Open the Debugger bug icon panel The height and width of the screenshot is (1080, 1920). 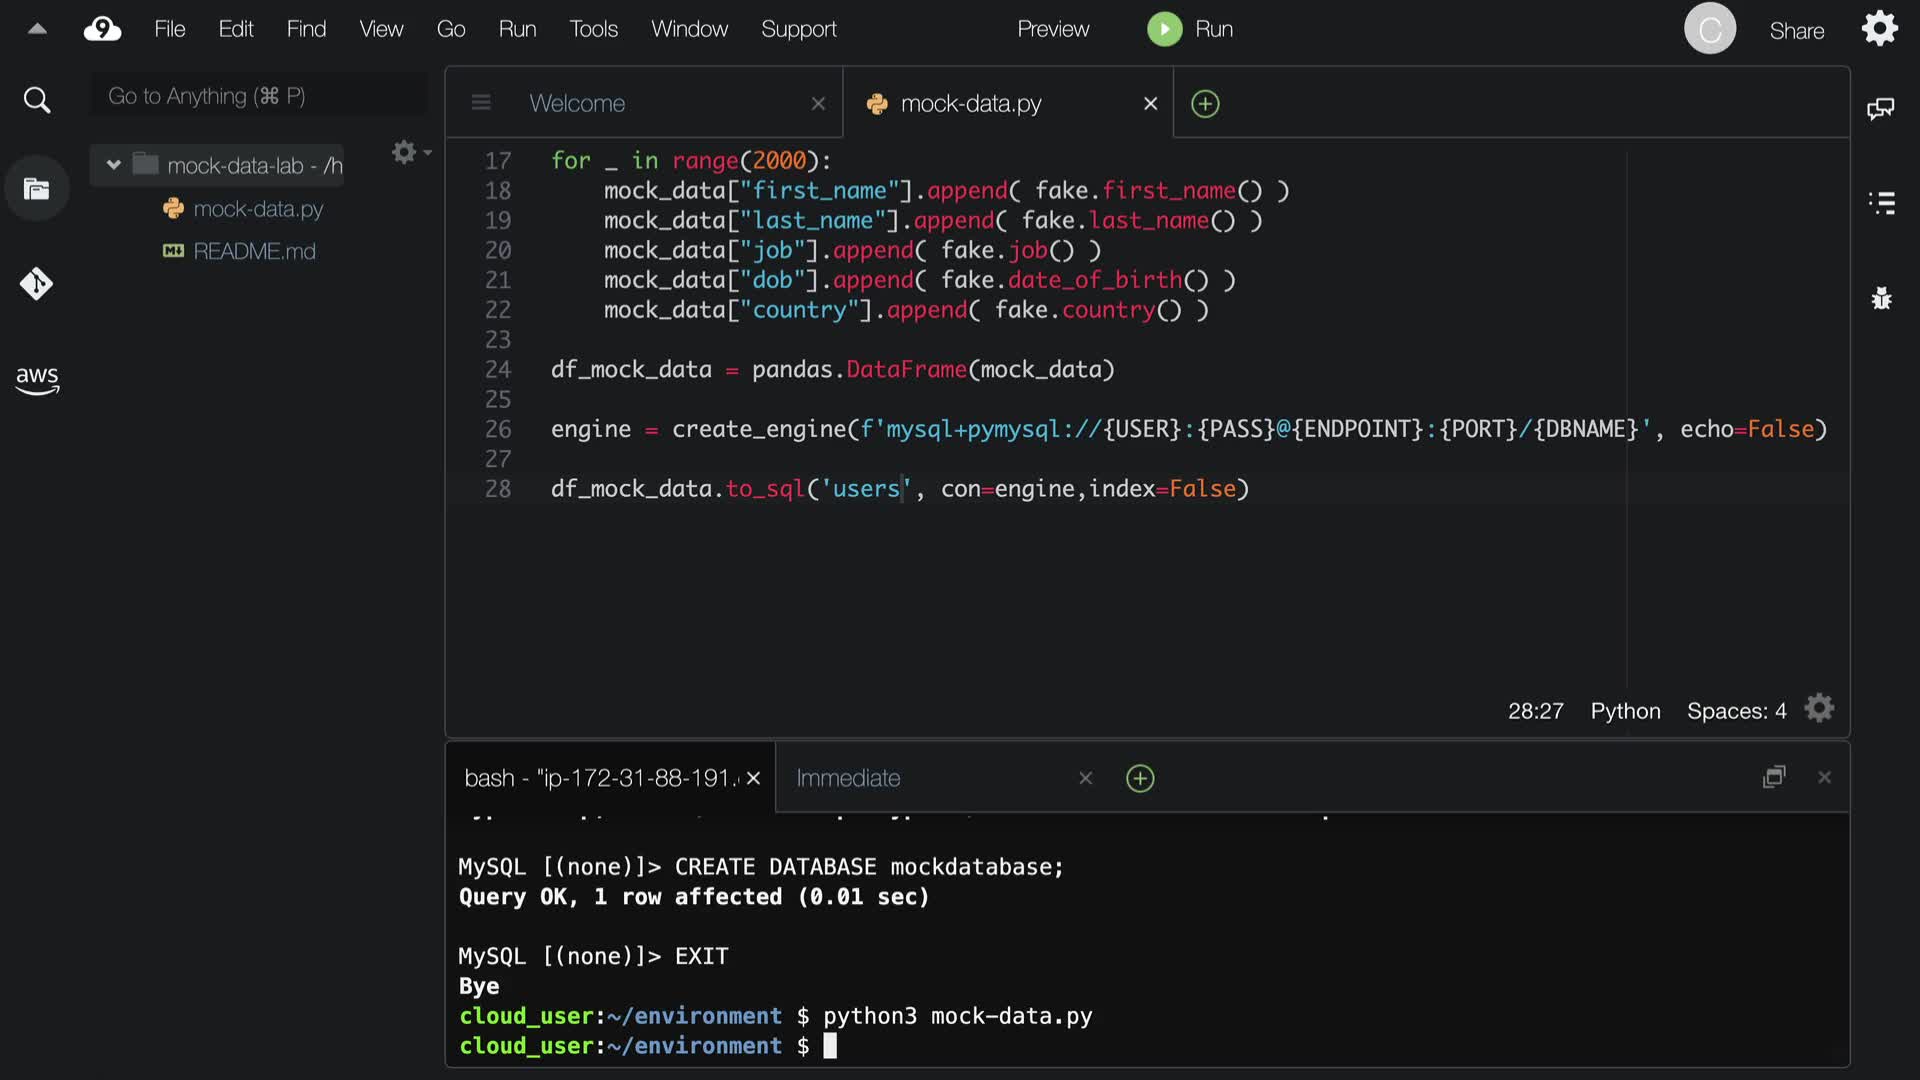click(1881, 298)
